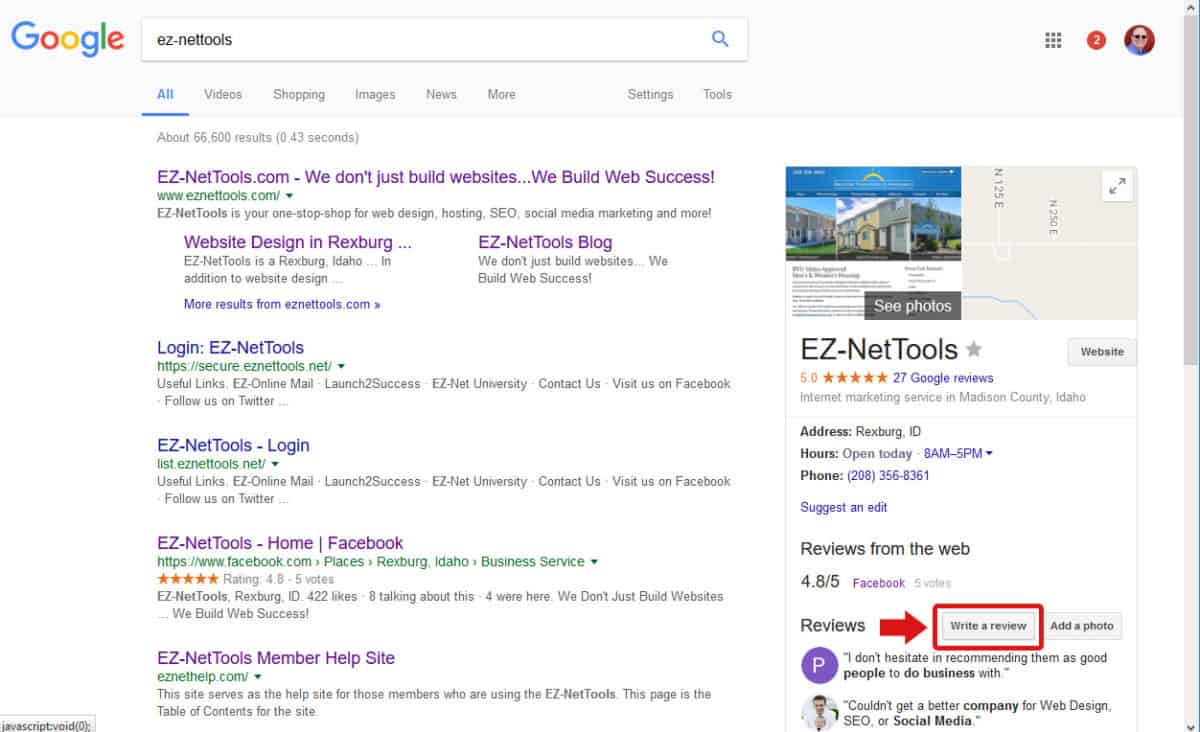Open the More search menu
The height and width of the screenshot is (732, 1200).
tap(501, 94)
